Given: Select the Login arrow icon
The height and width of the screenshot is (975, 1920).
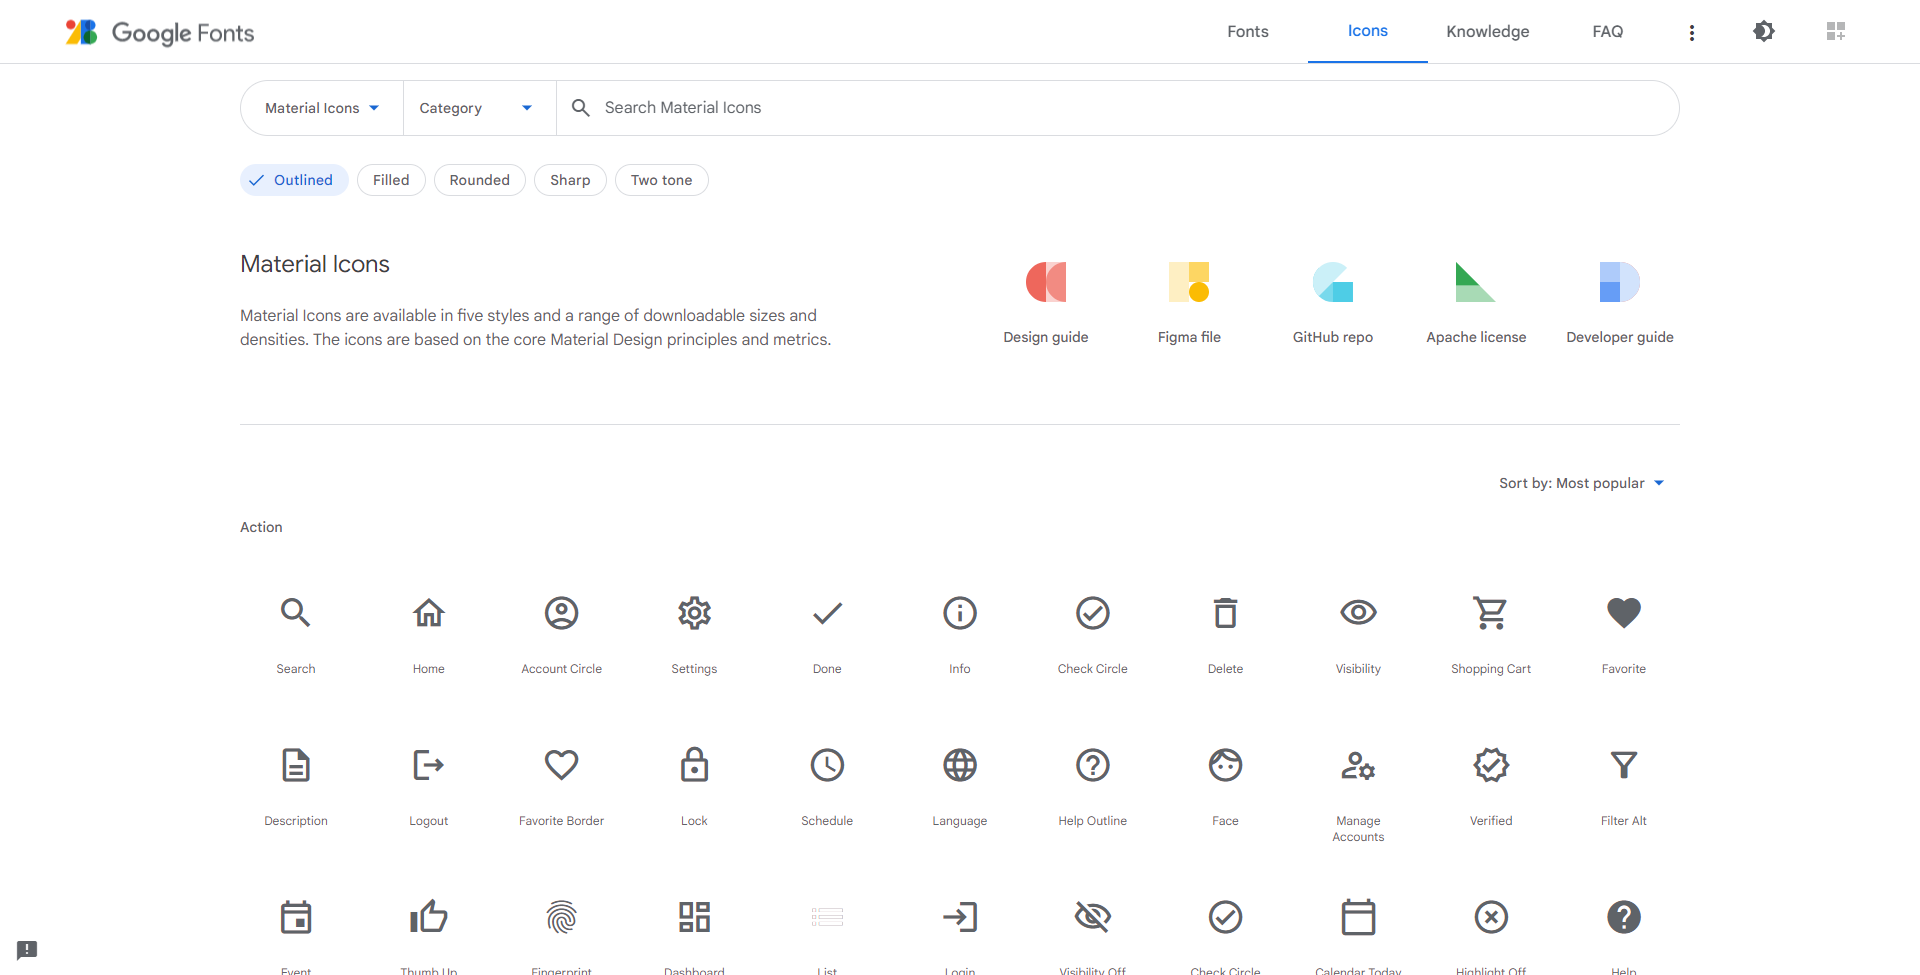Looking at the screenshot, I should pos(960,917).
